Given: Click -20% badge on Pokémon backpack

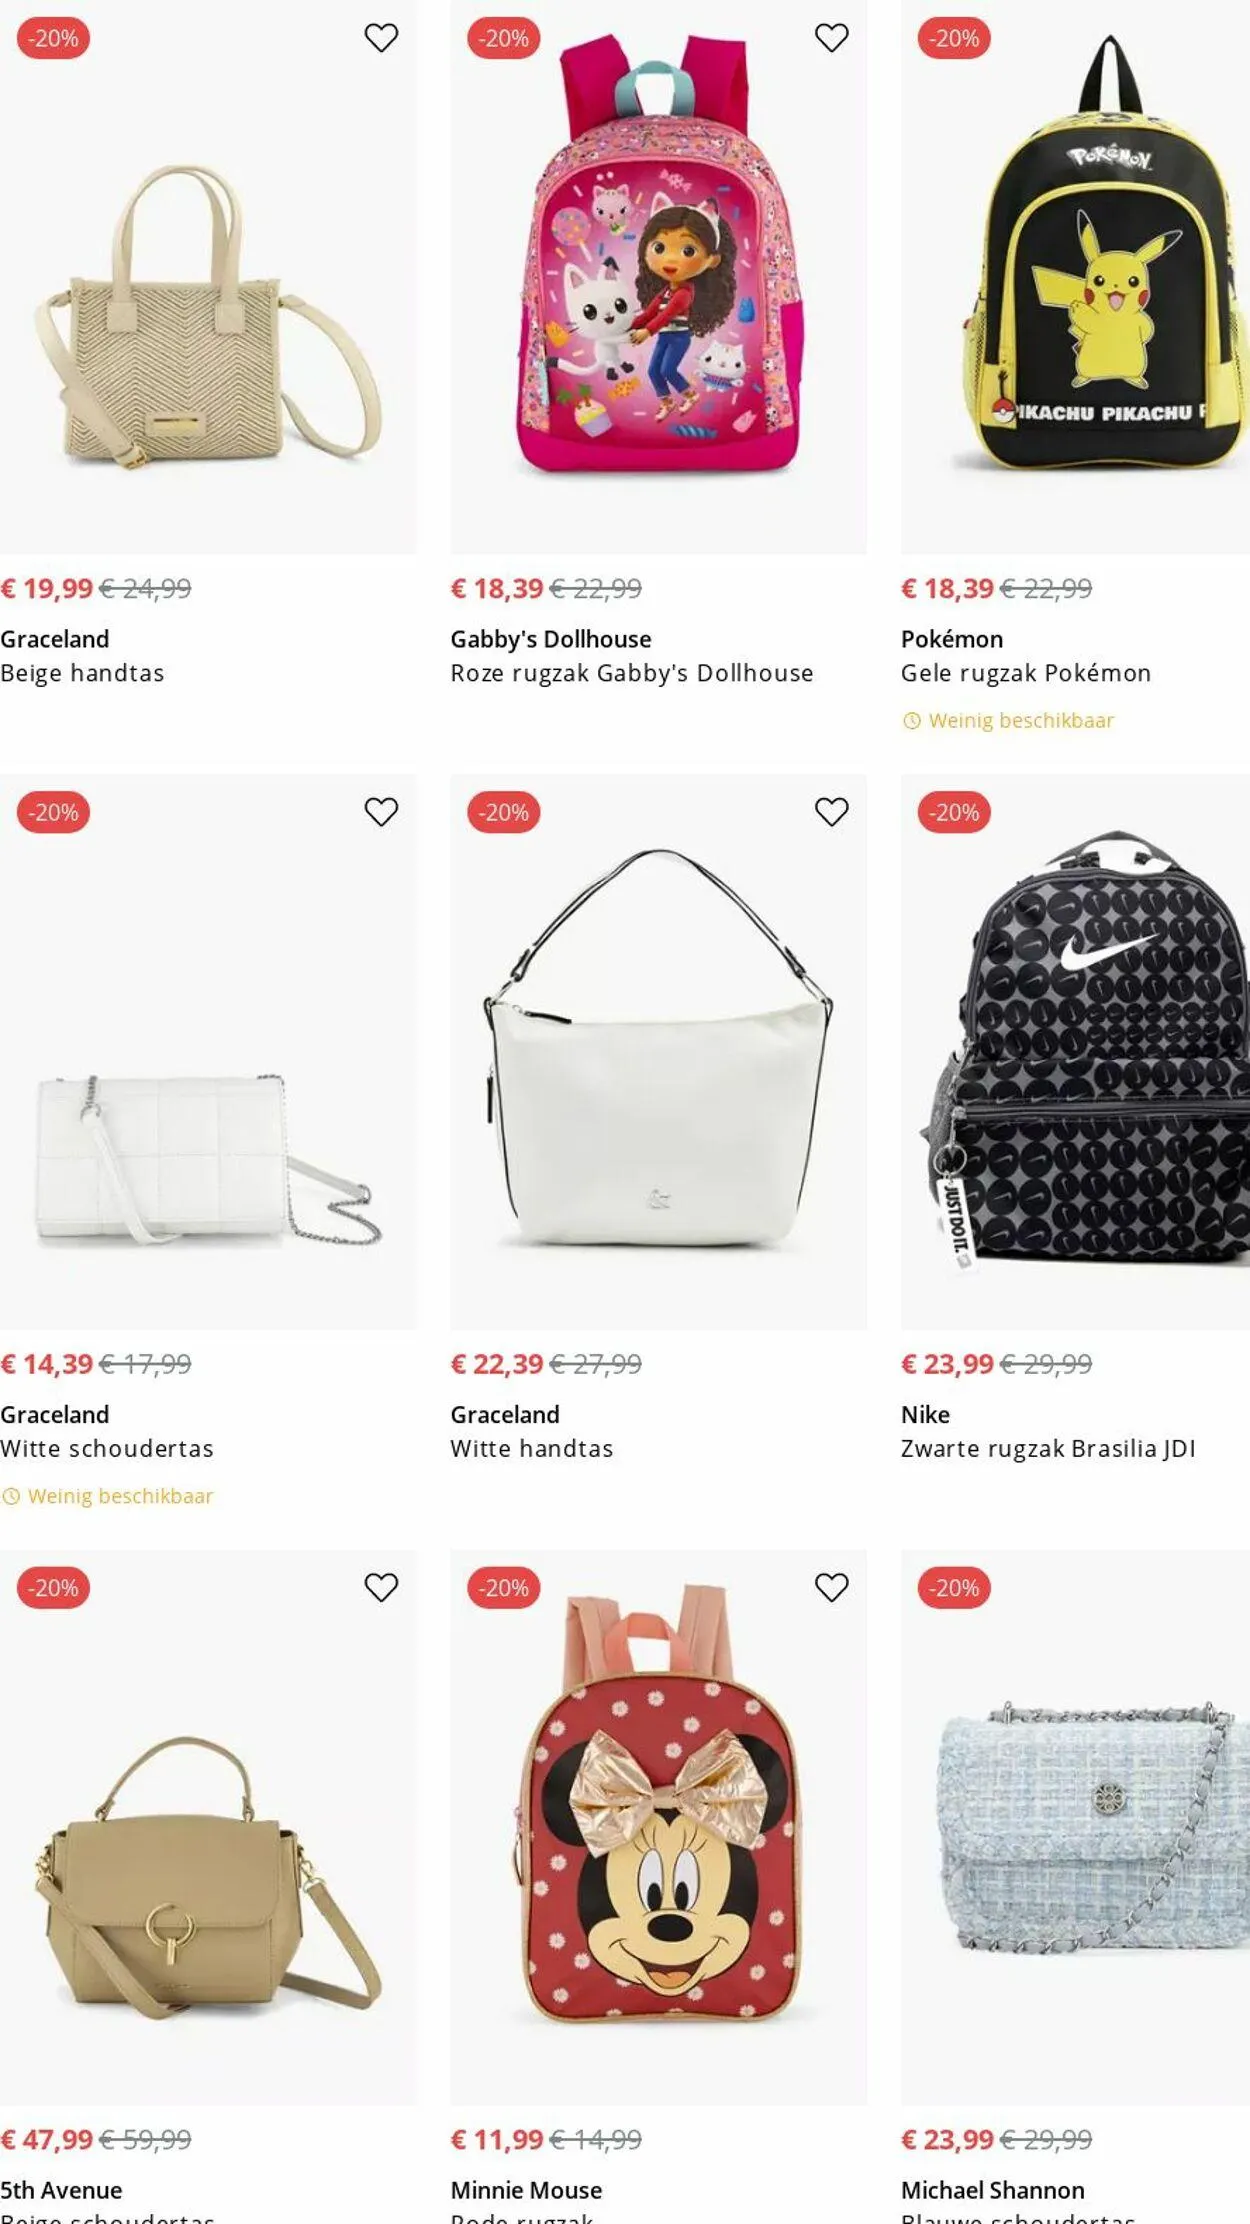Looking at the screenshot, I should pos(954,38).
